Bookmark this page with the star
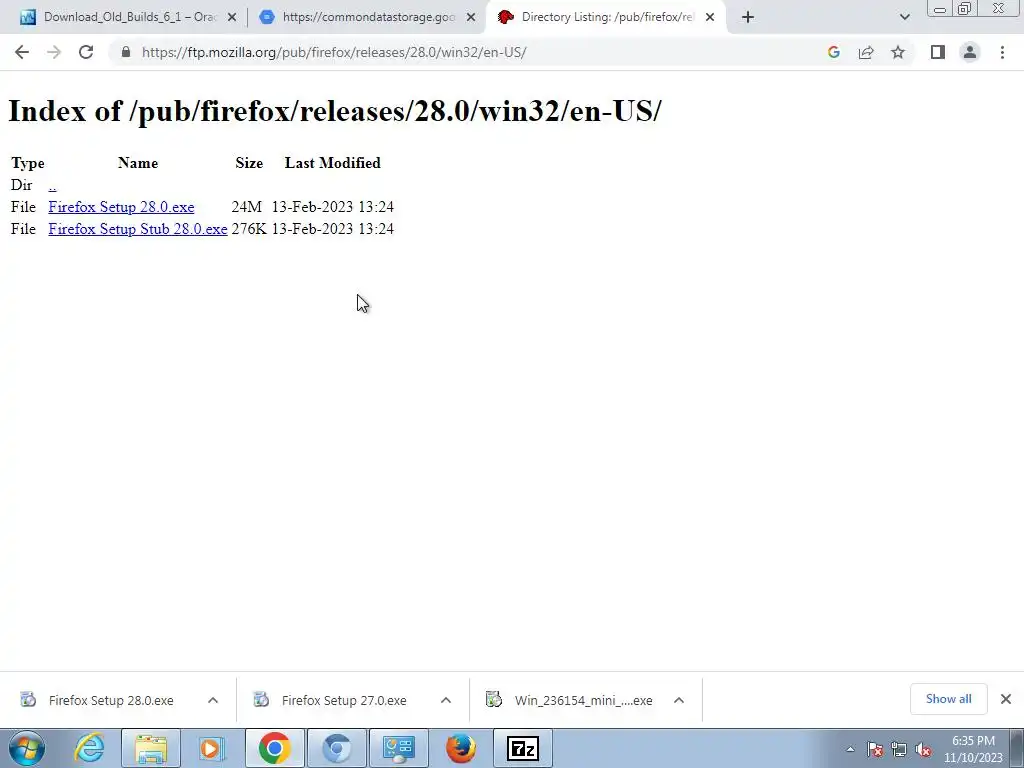 898,52
